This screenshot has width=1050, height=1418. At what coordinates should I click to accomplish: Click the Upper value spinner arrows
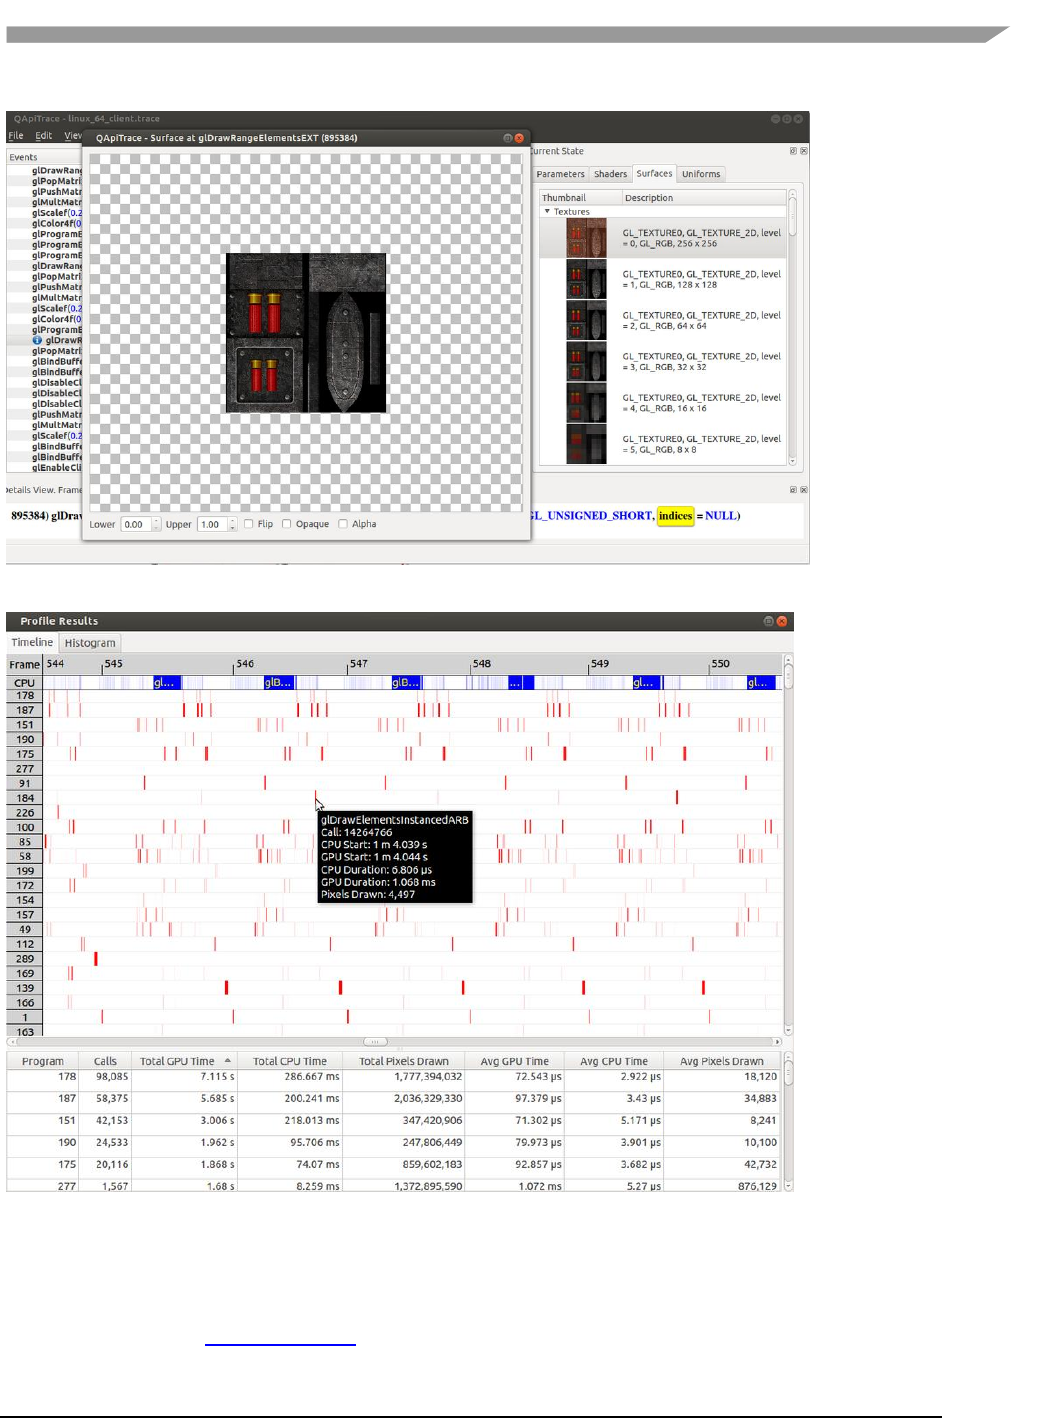click(232, 524)
